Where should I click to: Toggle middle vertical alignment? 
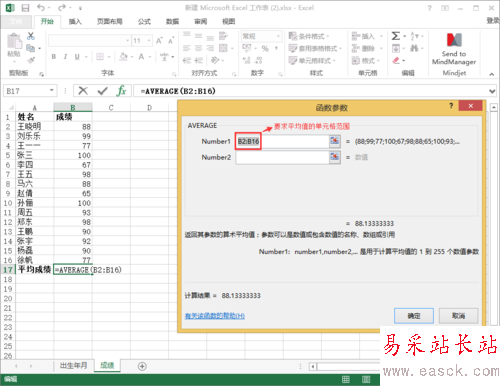point(198,36)
